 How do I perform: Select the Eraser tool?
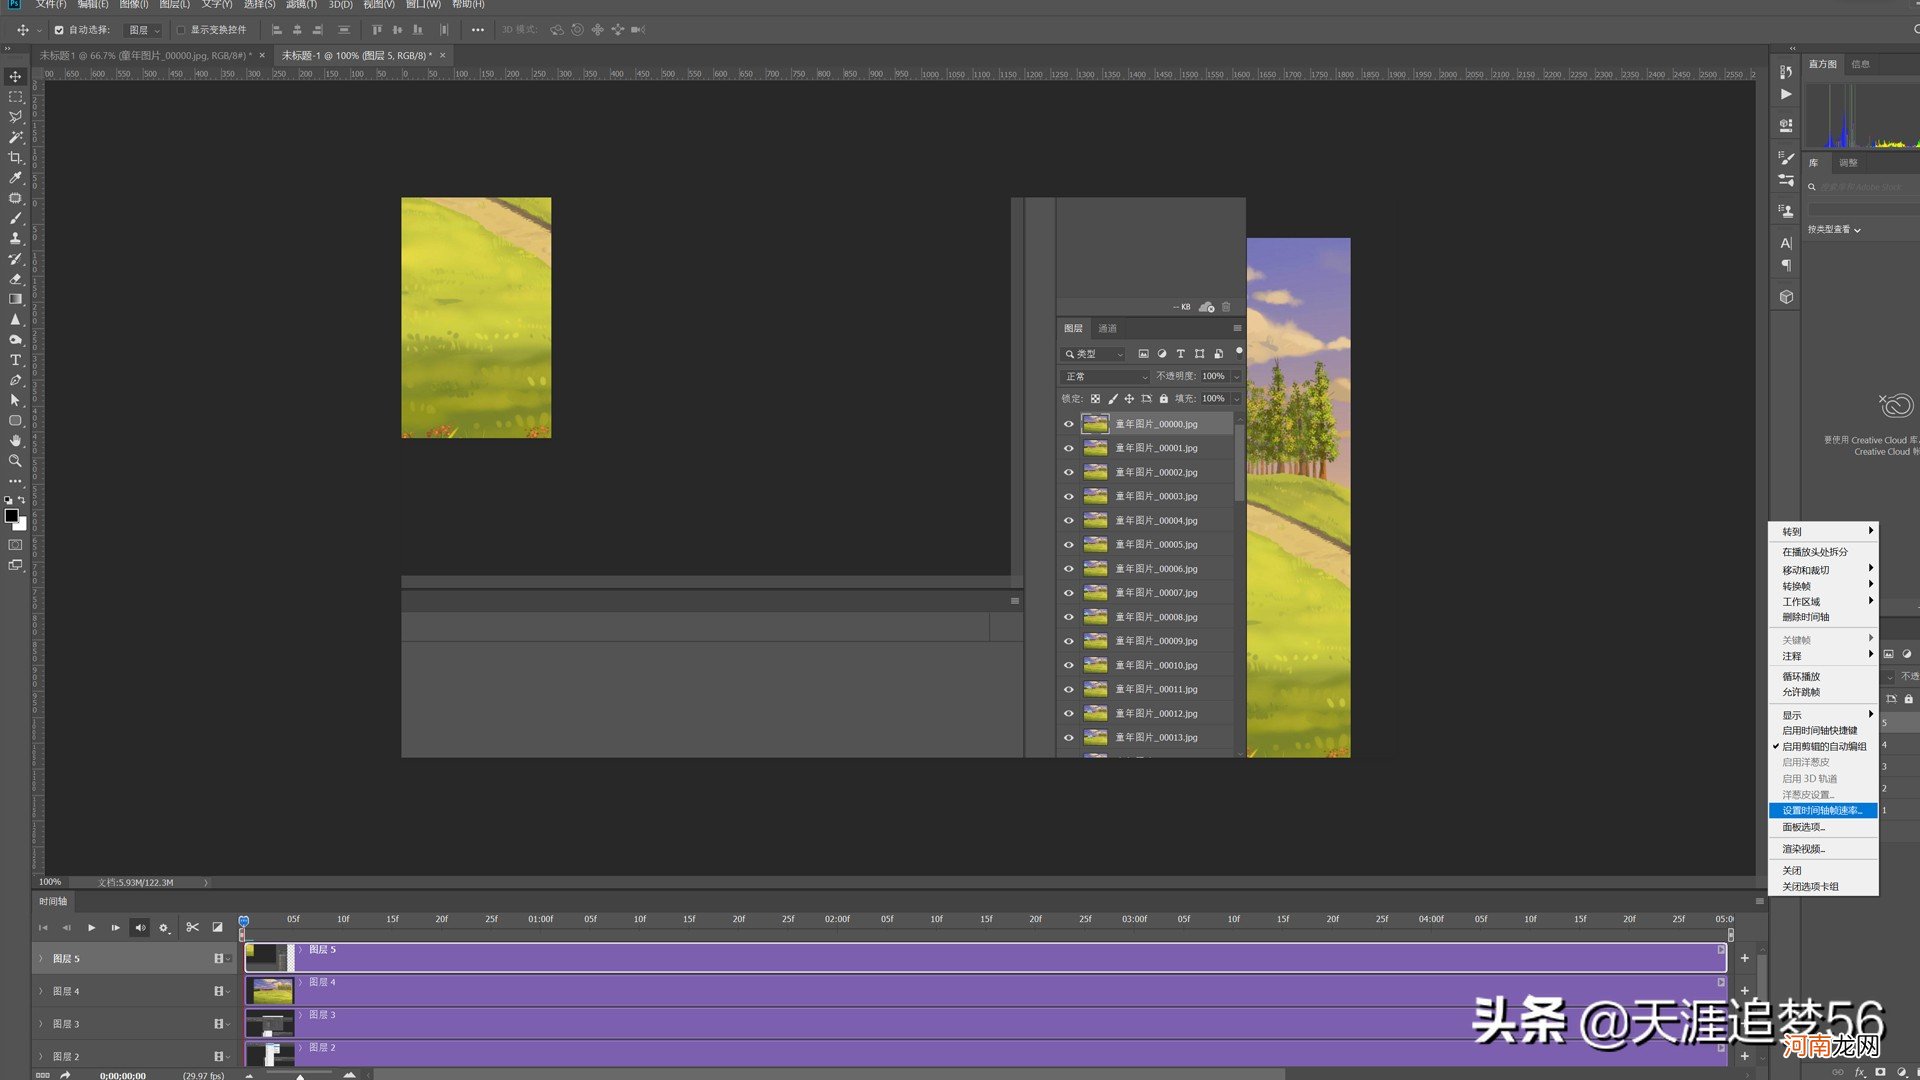(x=15, y=279)
